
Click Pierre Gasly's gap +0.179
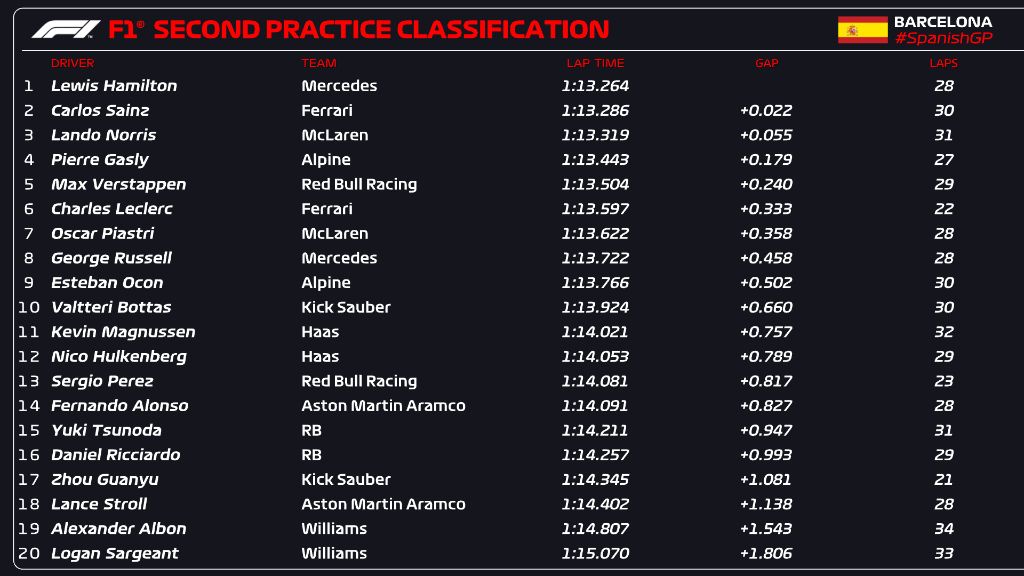point(766,159)
